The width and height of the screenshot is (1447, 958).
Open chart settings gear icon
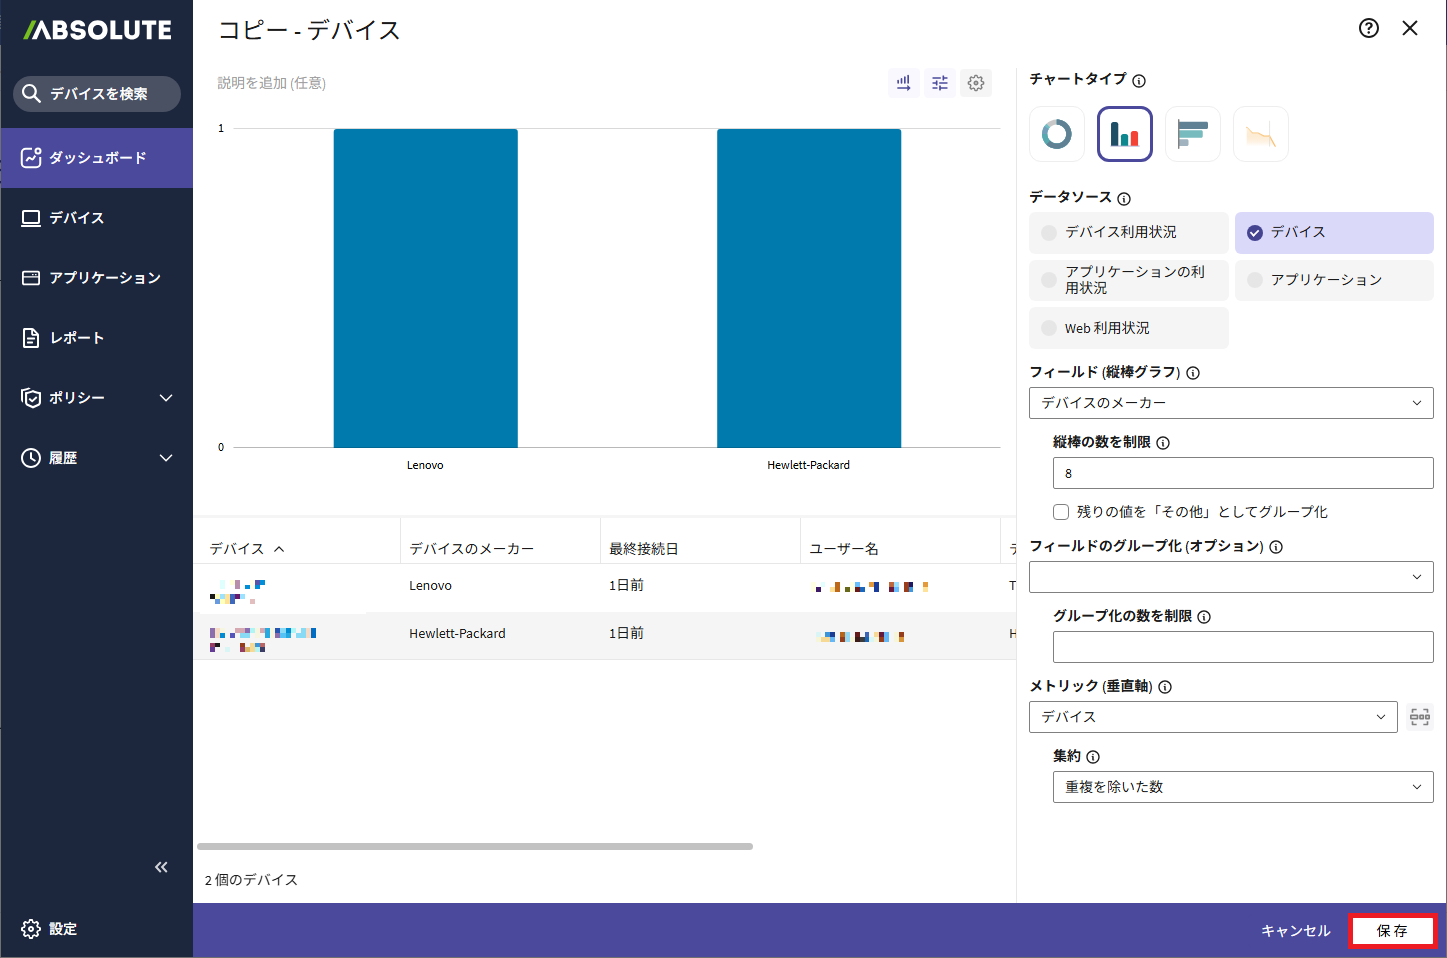976,83
